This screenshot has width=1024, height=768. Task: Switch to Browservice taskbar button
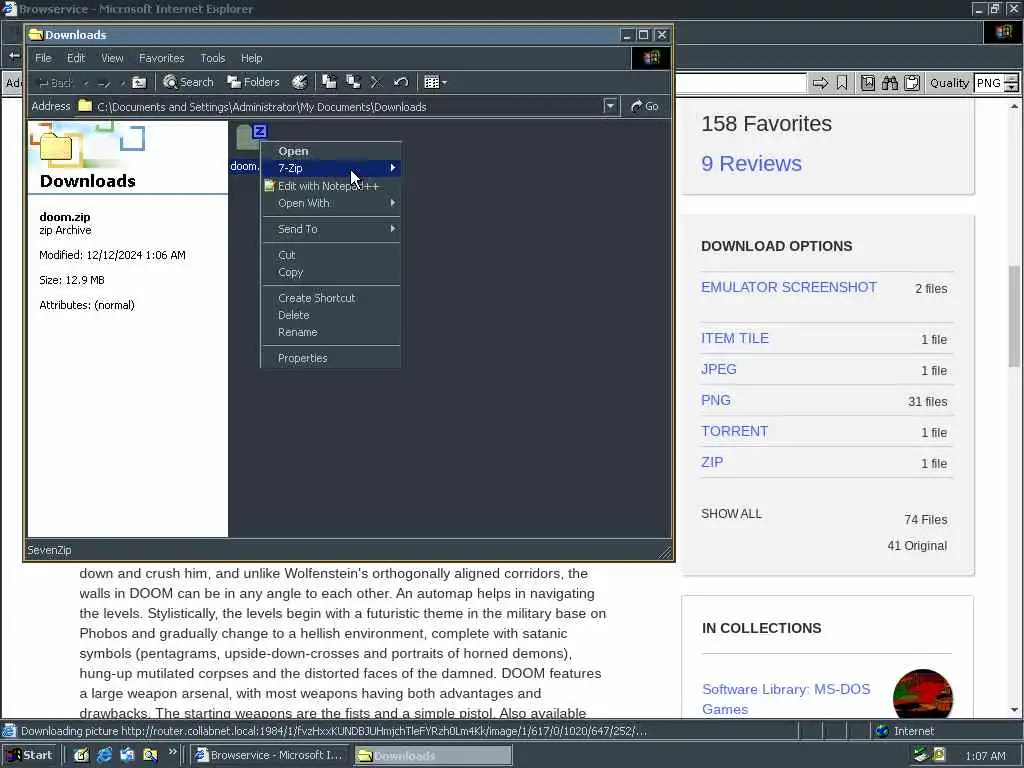point(270,755)
